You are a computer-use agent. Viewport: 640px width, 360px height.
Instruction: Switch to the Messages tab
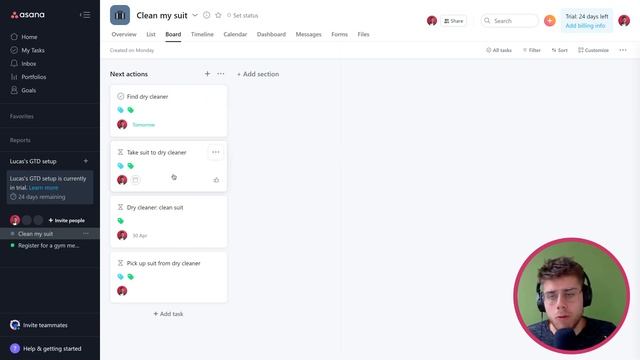pyautogui.click(x=309, y=34)
